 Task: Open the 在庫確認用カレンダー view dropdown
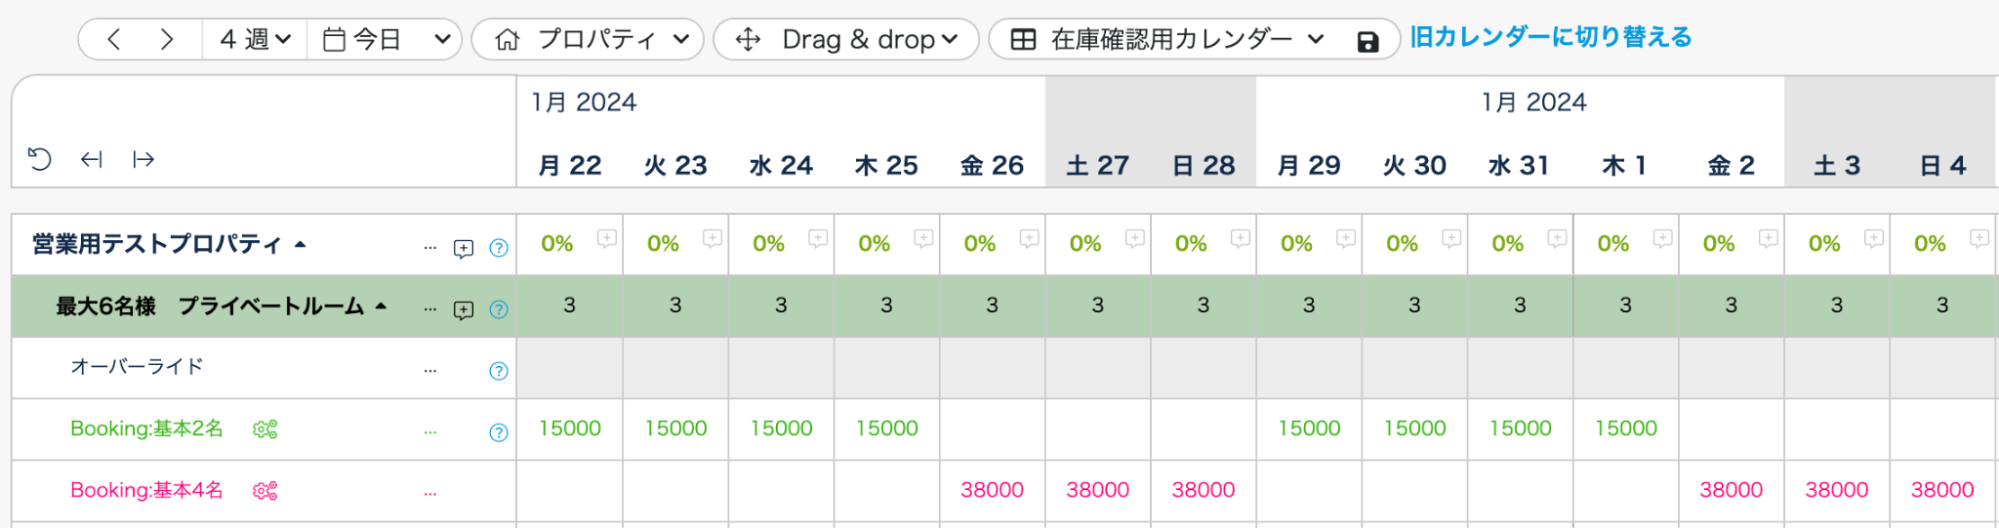(x=1168, y=40)
